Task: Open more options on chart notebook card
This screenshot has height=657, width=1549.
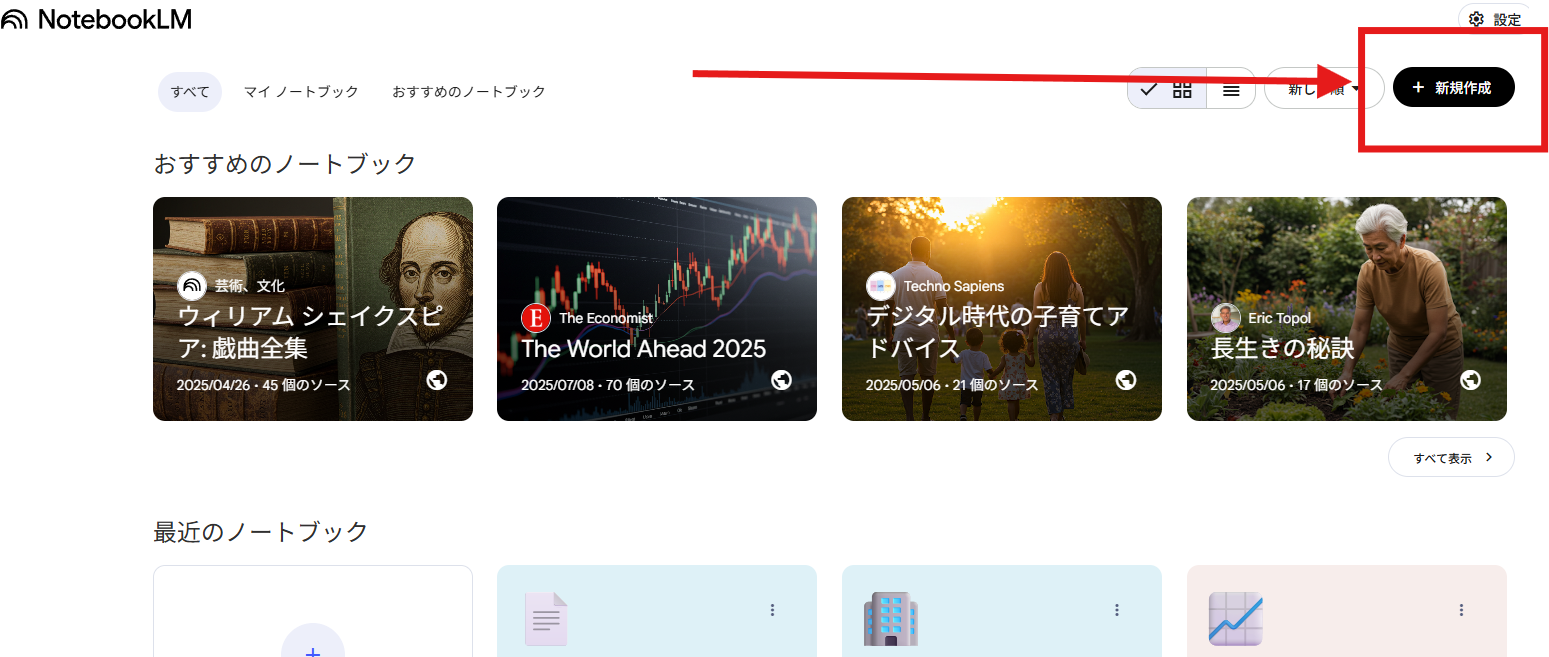Action: point(1461,610)
